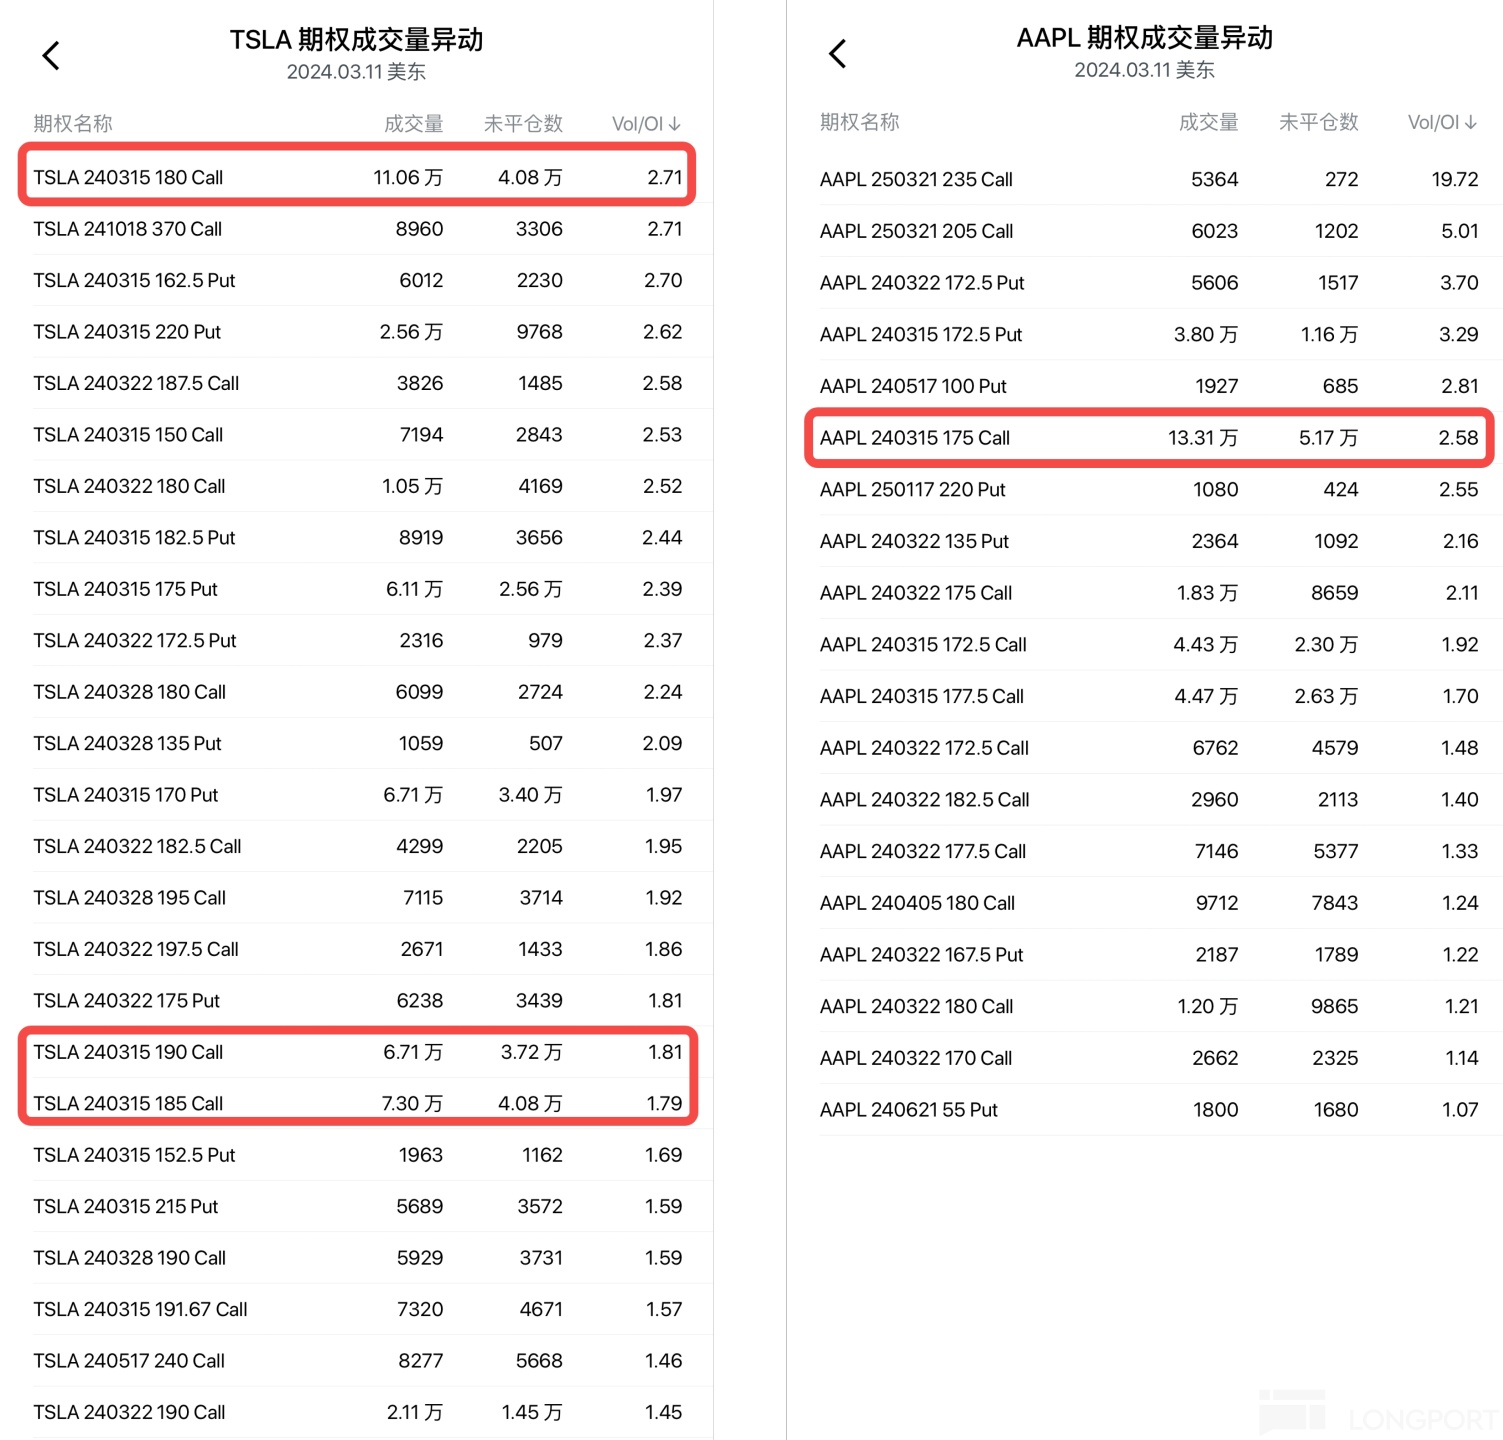The width and height of the screenshot is (1503, 1440).
Task: Go back from AAPL options volume page
Action: click(838, 53)
